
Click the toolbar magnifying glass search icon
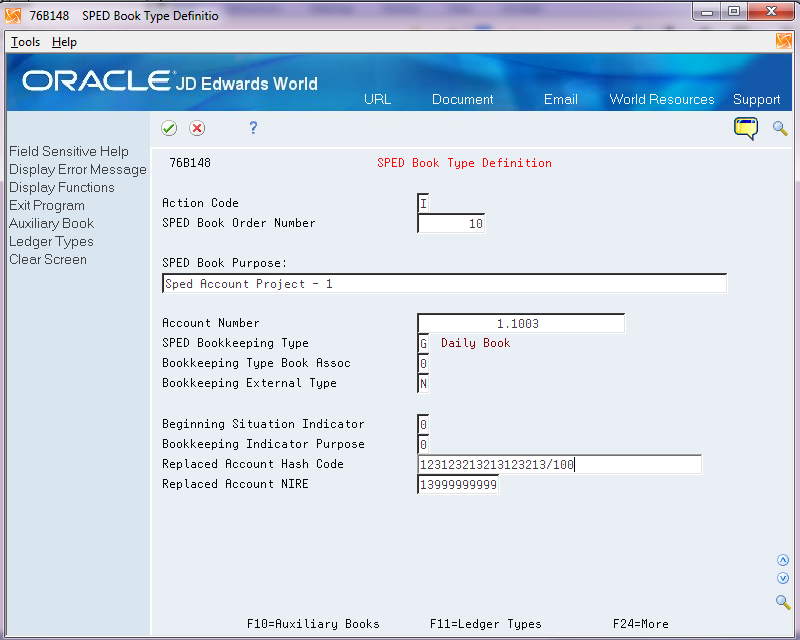tap(780, 128)
